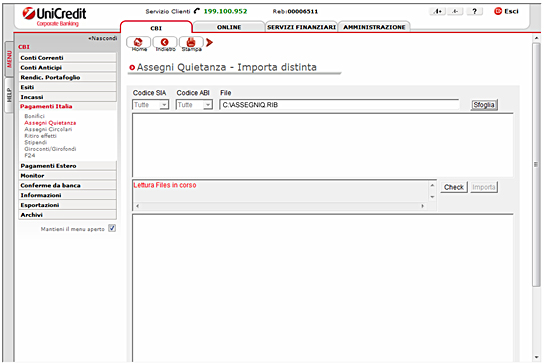
Task: Select Stipendi submenu item
Action: pyautogui.click(x=36, y=142)
